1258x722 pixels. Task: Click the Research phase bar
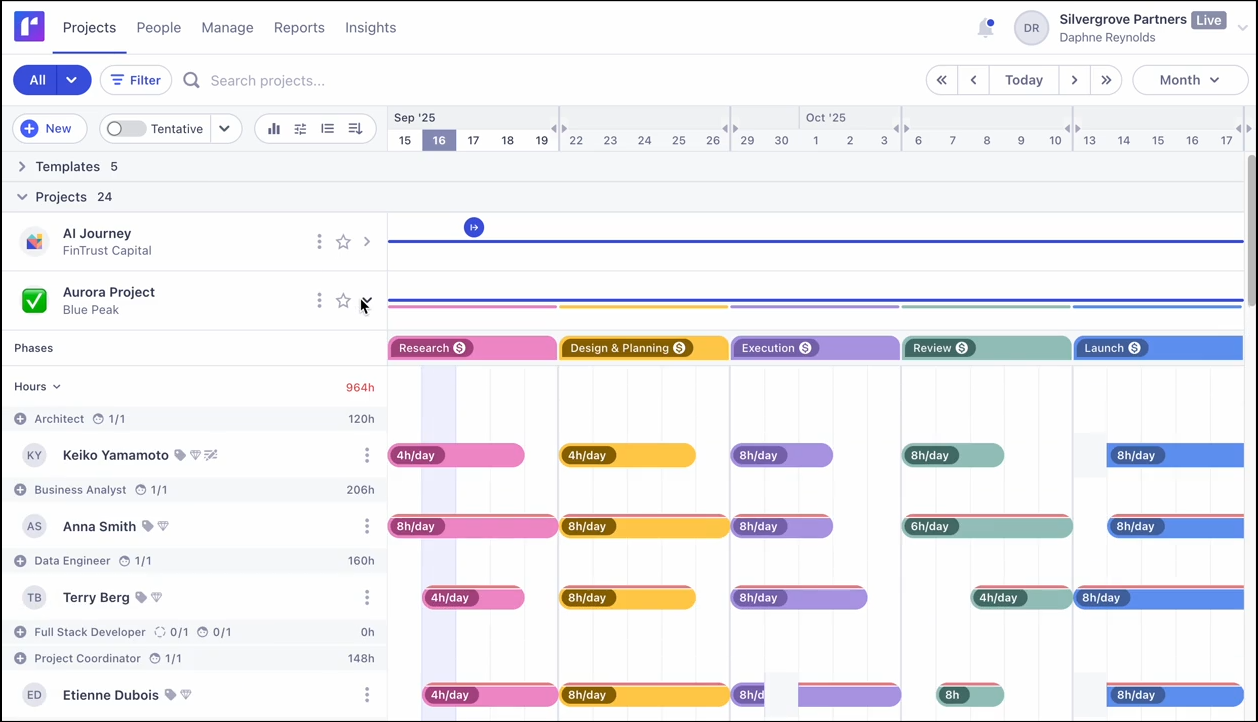pos(472,348)
